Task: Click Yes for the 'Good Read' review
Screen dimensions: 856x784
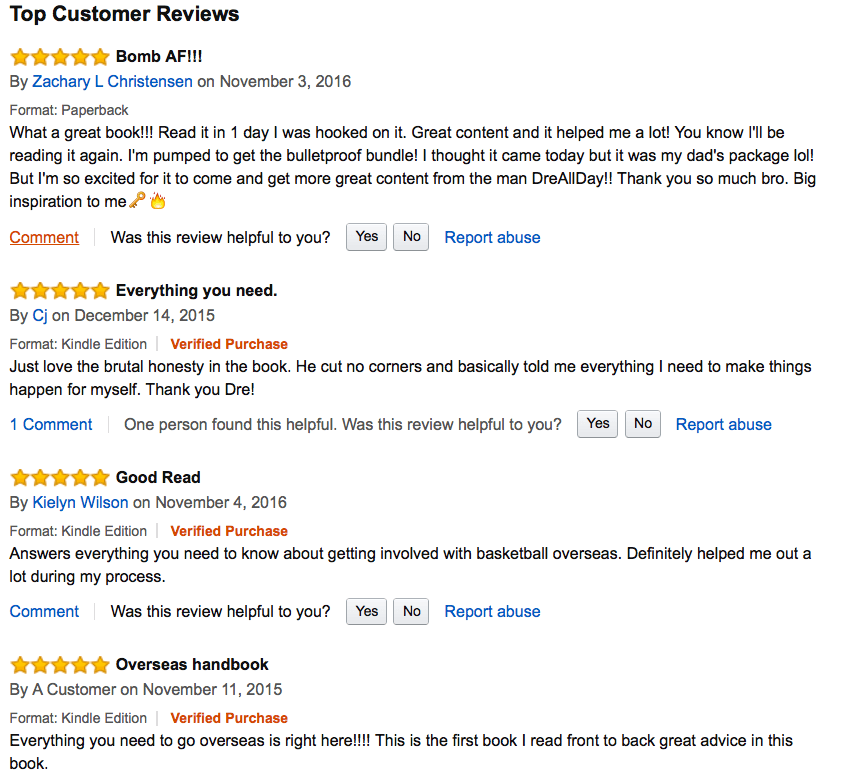Action: (x=367, y=611)
